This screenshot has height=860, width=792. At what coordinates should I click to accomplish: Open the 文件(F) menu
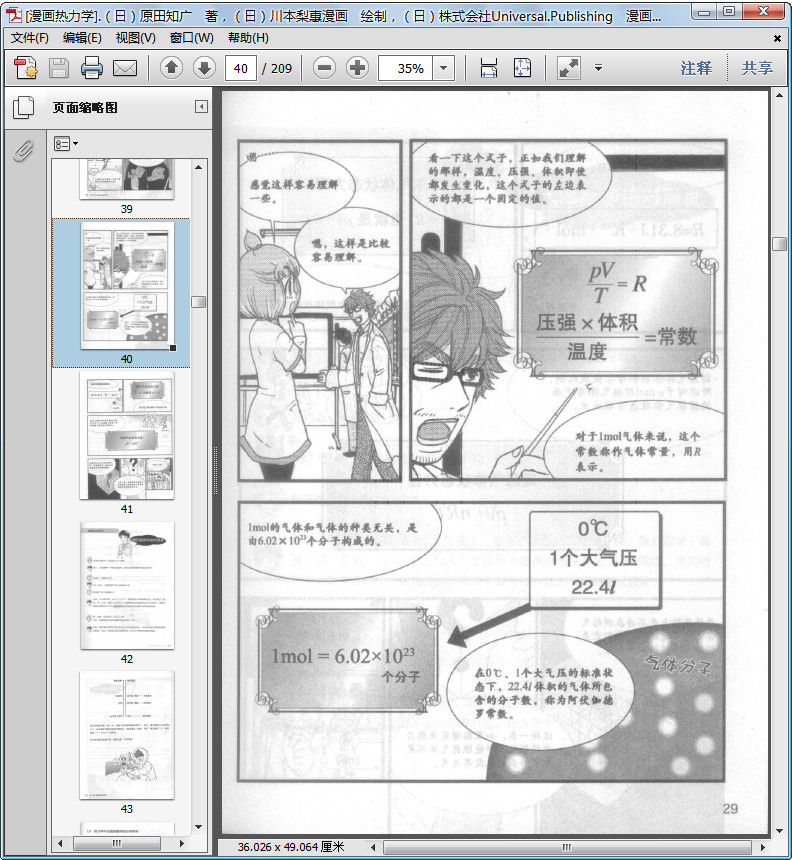30,38
